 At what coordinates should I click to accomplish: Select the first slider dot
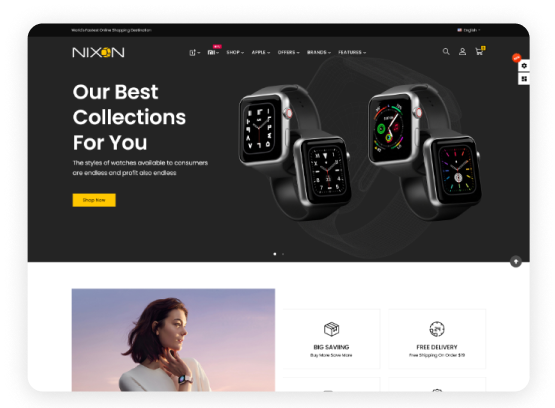click(x=275, y=254)
